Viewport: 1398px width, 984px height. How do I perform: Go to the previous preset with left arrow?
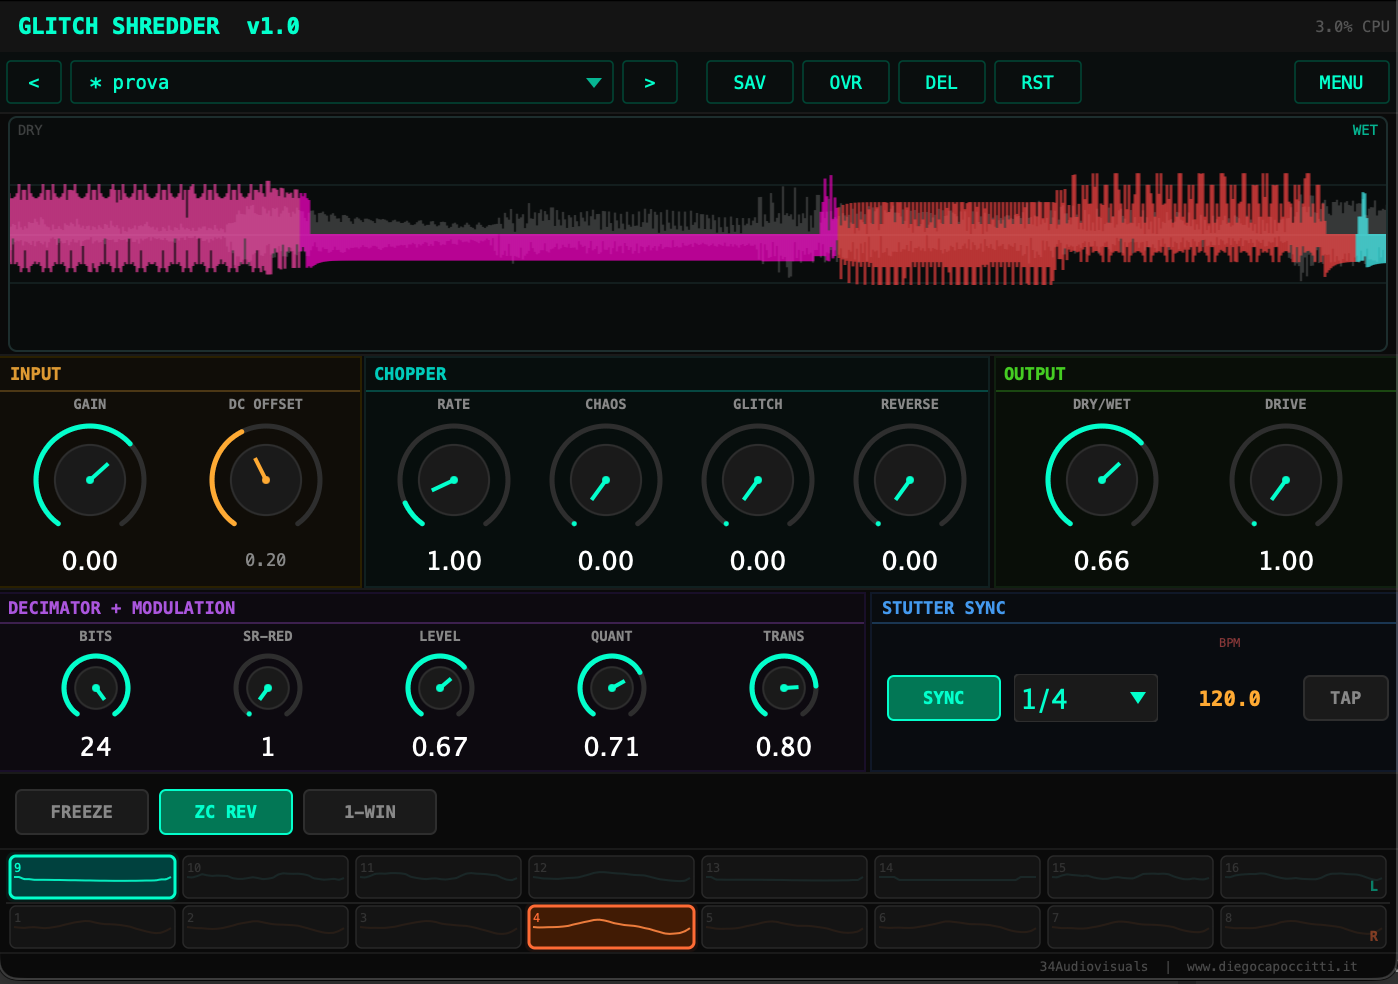tap(34, 83)
